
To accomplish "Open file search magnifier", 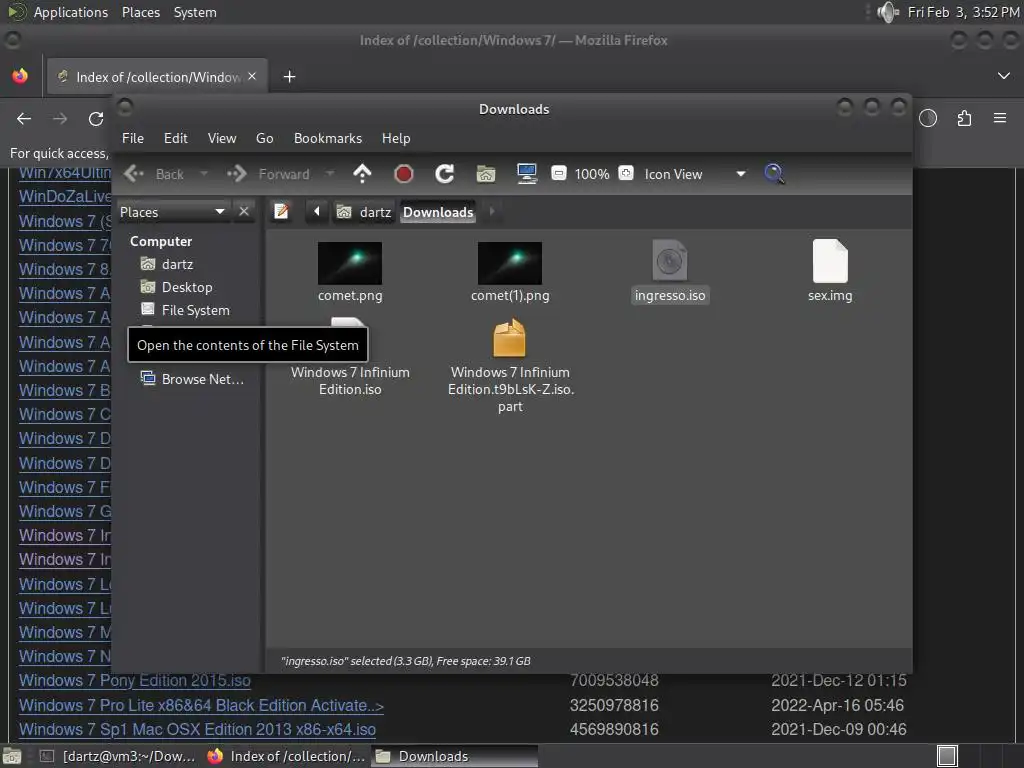I will (x=774, y=174).
